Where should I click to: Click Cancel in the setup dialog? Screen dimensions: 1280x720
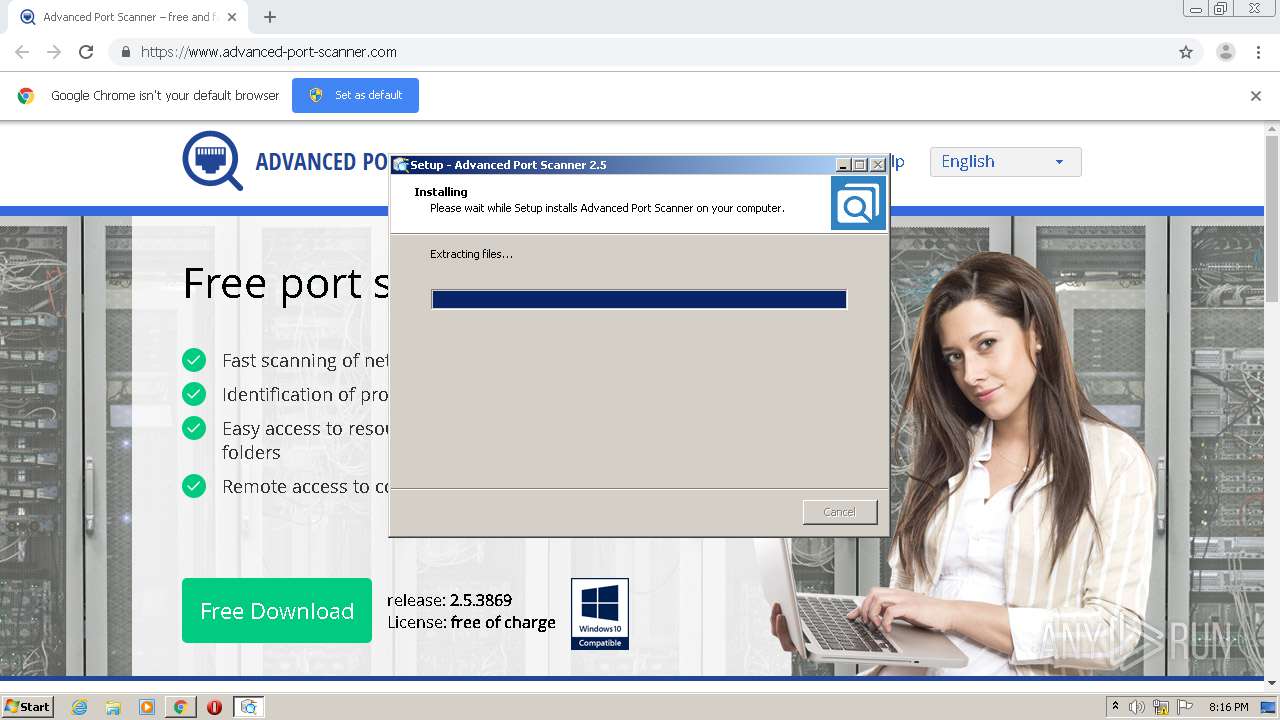click(x=840, y=512)
